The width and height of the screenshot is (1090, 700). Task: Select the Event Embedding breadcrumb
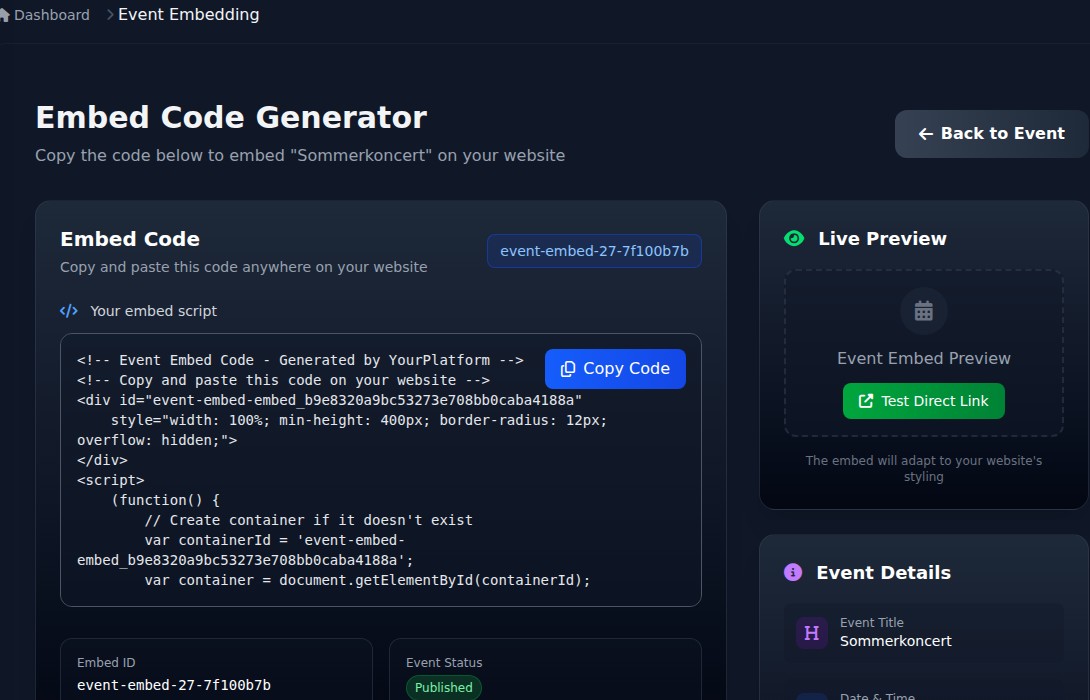[188, 15]
